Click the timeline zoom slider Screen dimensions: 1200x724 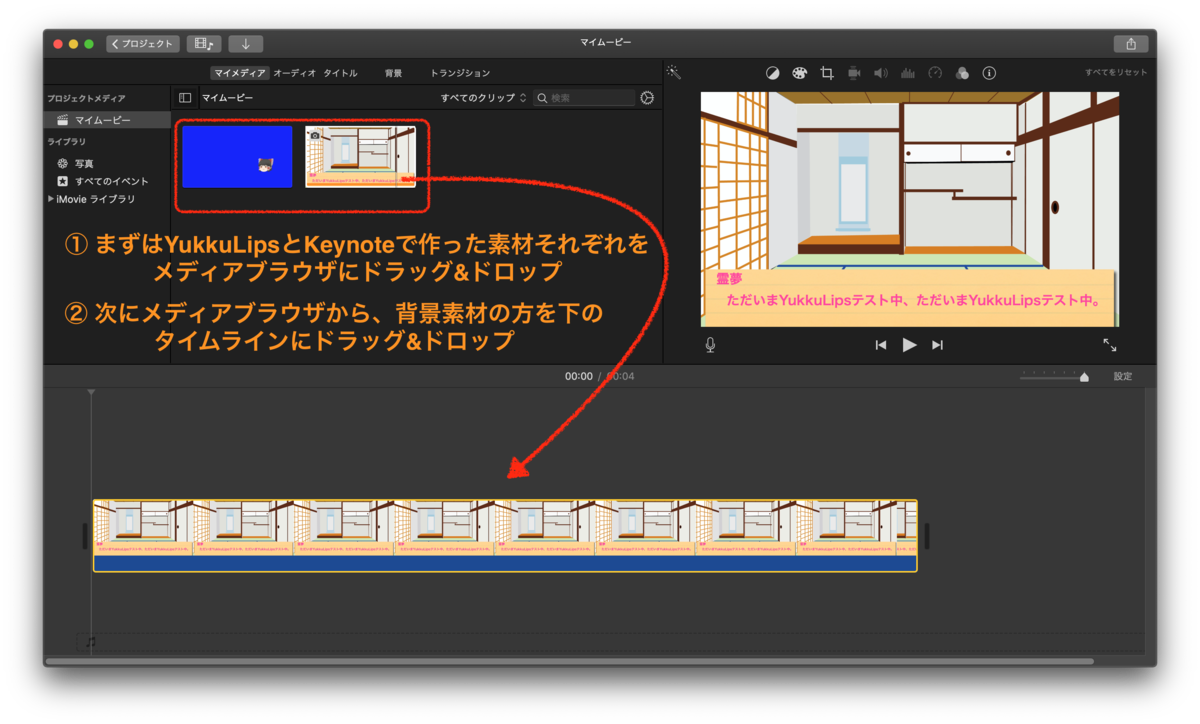pos(1055,377)
